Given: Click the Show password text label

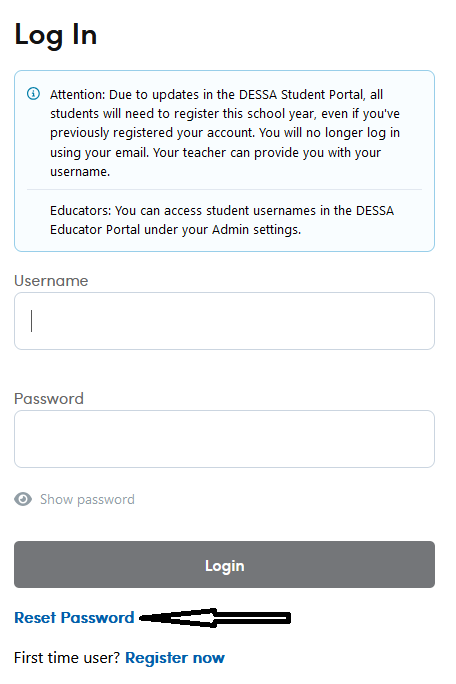Looking at the screenshot, I should tap(87, 499).
